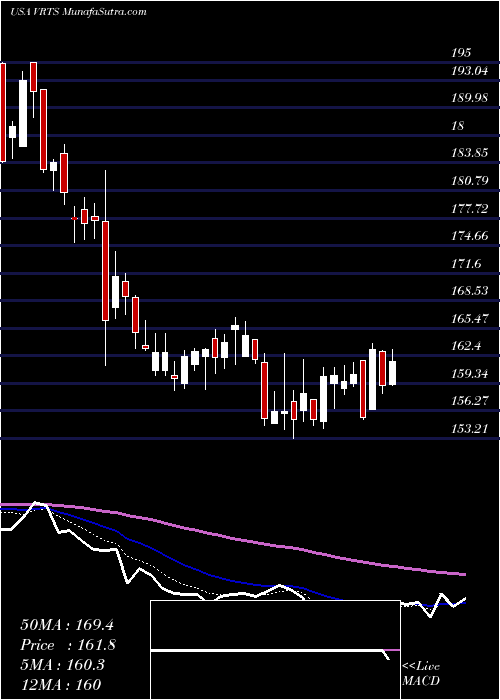
Task: Click the Price : 161.8 readout
Action: 68,645
